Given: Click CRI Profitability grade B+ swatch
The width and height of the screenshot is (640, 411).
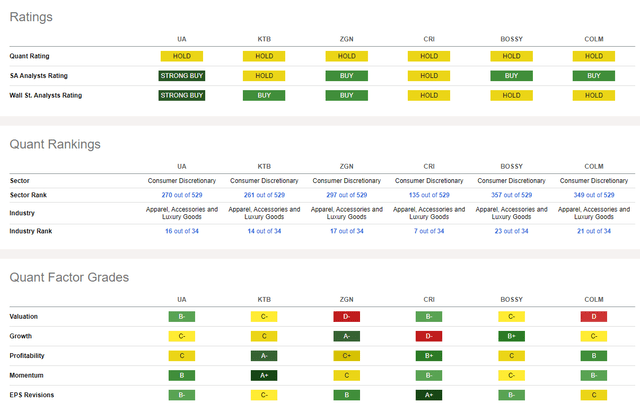Looking at the screenshot, I should click(429, 356).
